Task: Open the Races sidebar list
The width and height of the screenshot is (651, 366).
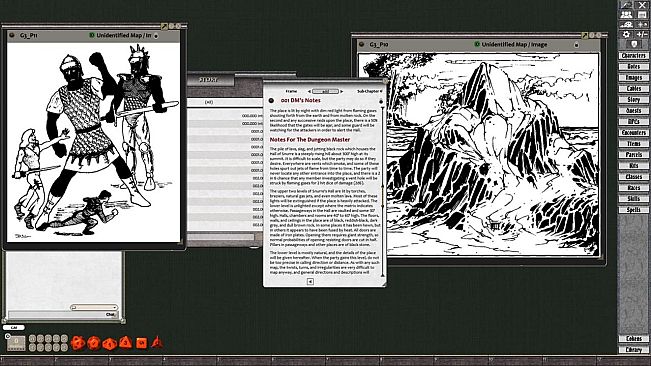Action: [x=634, y=188]
